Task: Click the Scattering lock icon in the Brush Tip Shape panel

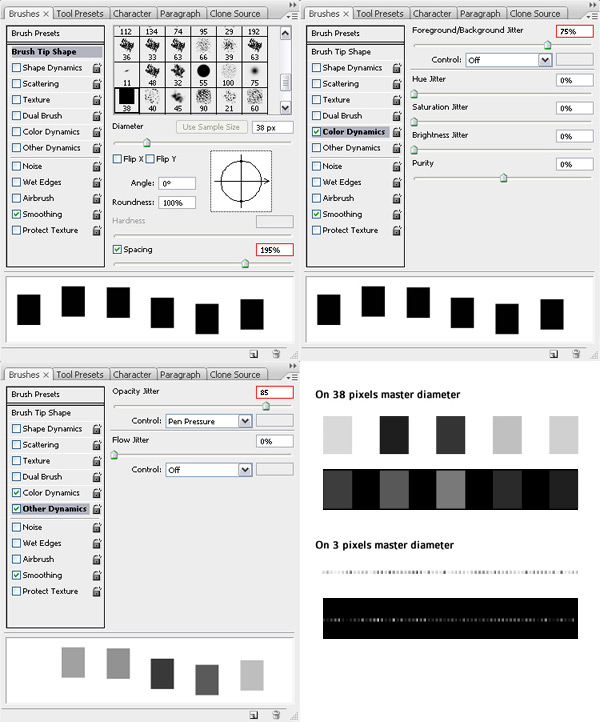Action: [97, 84]
